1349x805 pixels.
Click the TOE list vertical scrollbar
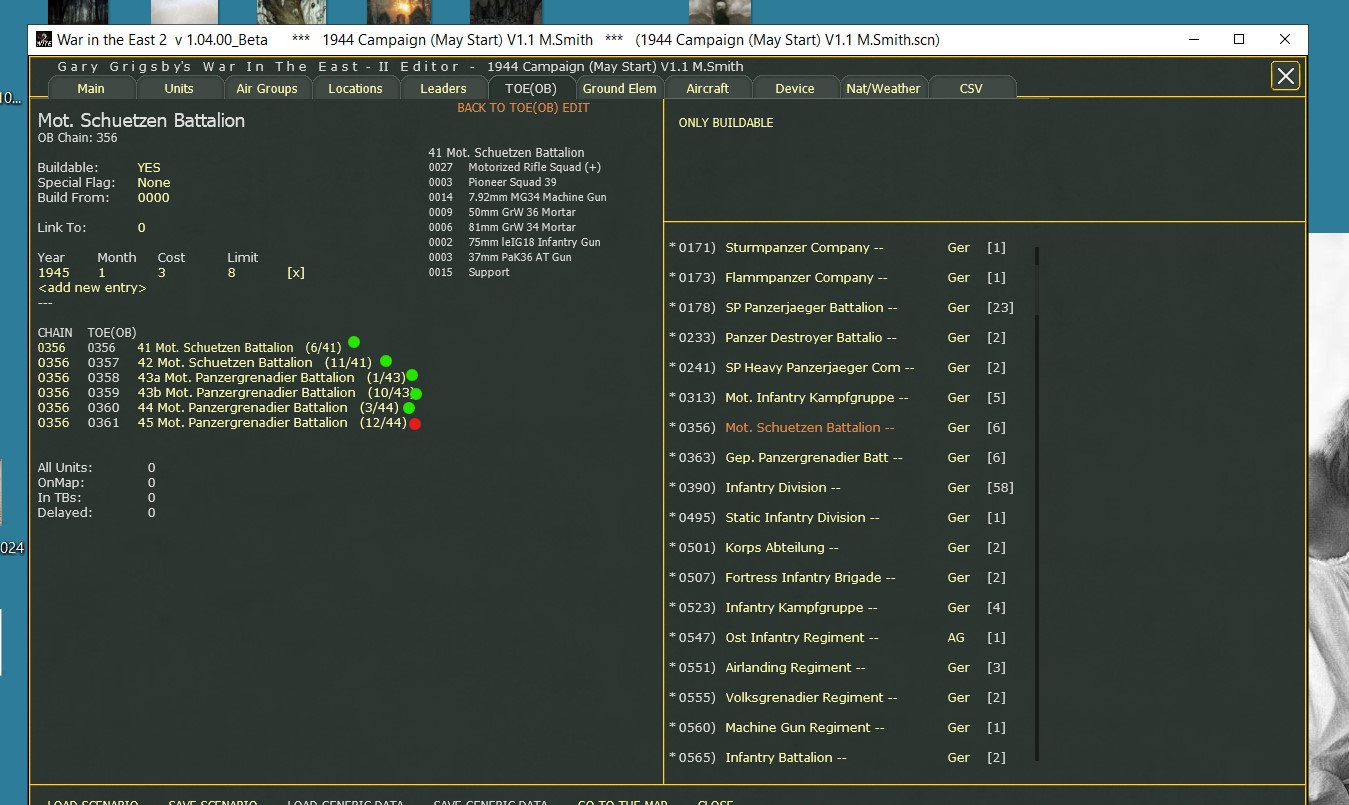tap(1037, 504)
